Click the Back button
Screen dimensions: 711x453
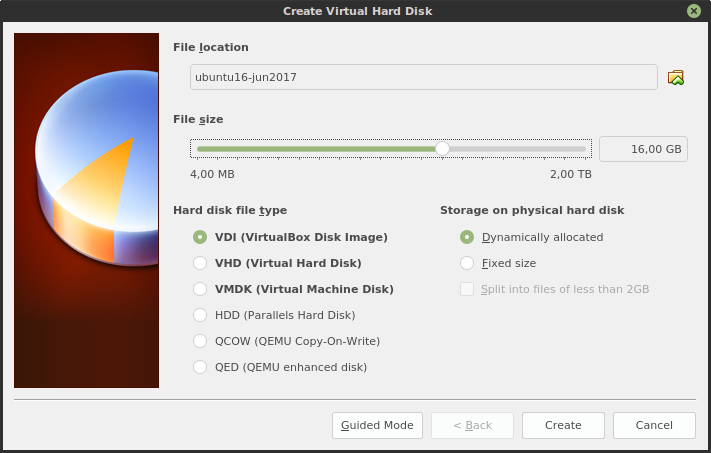(472, 425)
